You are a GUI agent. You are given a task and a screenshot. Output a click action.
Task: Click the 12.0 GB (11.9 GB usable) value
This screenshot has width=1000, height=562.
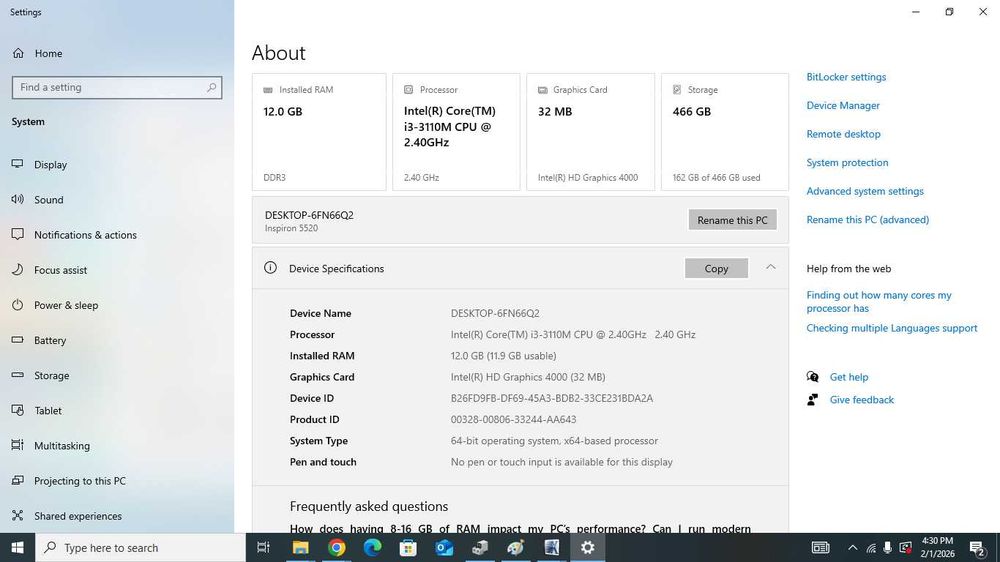503,356
